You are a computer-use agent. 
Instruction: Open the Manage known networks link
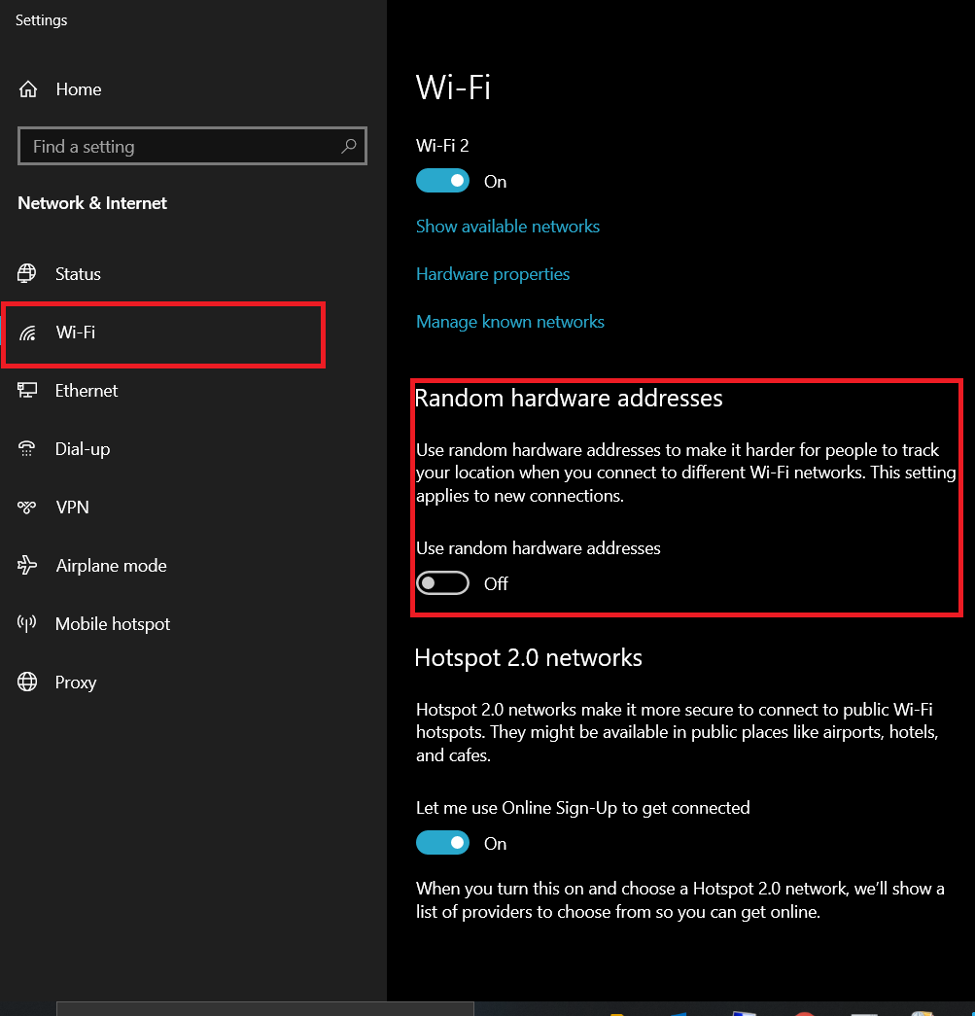tap(510, 322)
